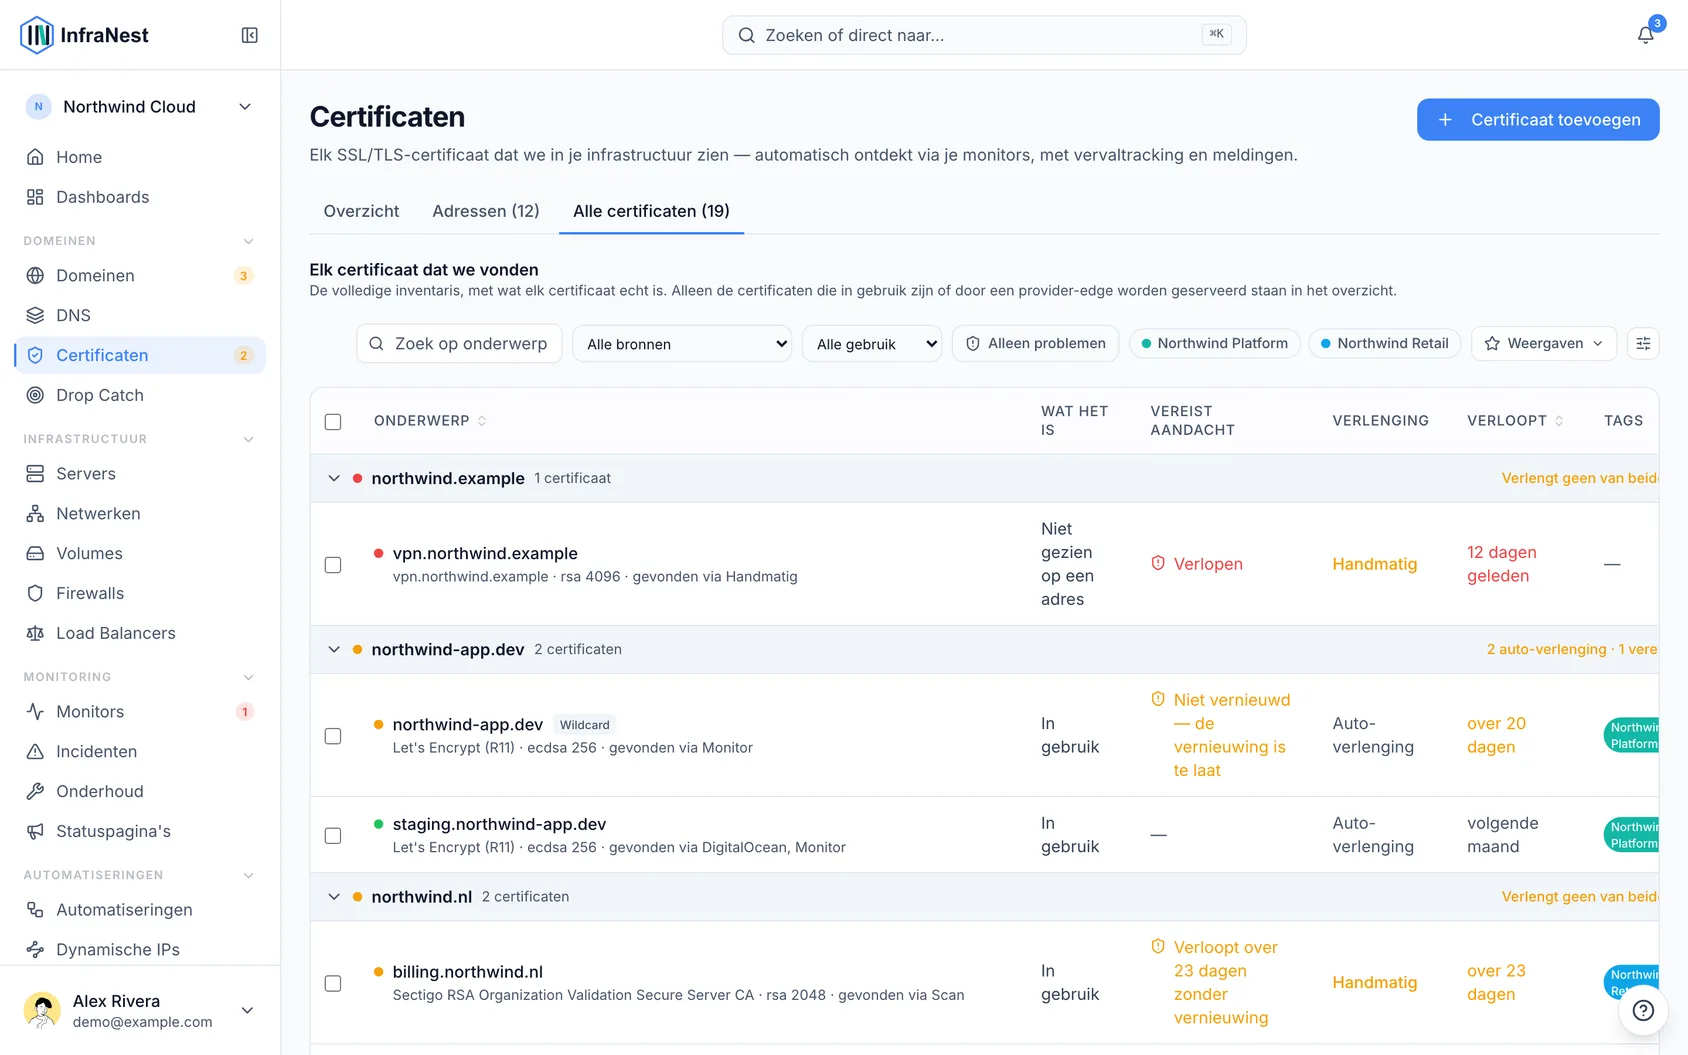Open staging.northwind-app.dev certificate link
This screenshot has width=1688, height=1055.
pyautogui.click(x=499, y=824)
